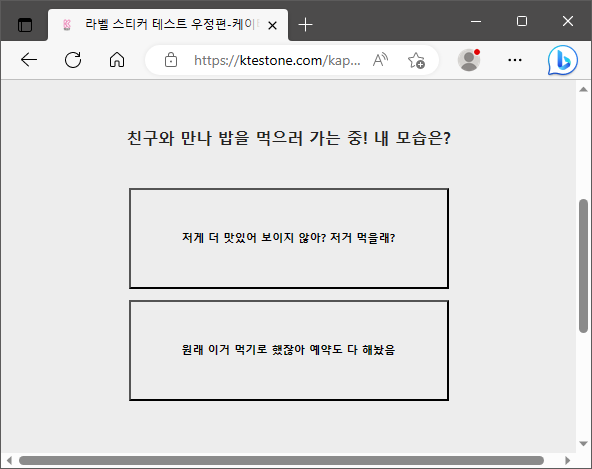Open the tab actions menu icon
This screenshot has width=592, height=469.
(x=25, y=25)
